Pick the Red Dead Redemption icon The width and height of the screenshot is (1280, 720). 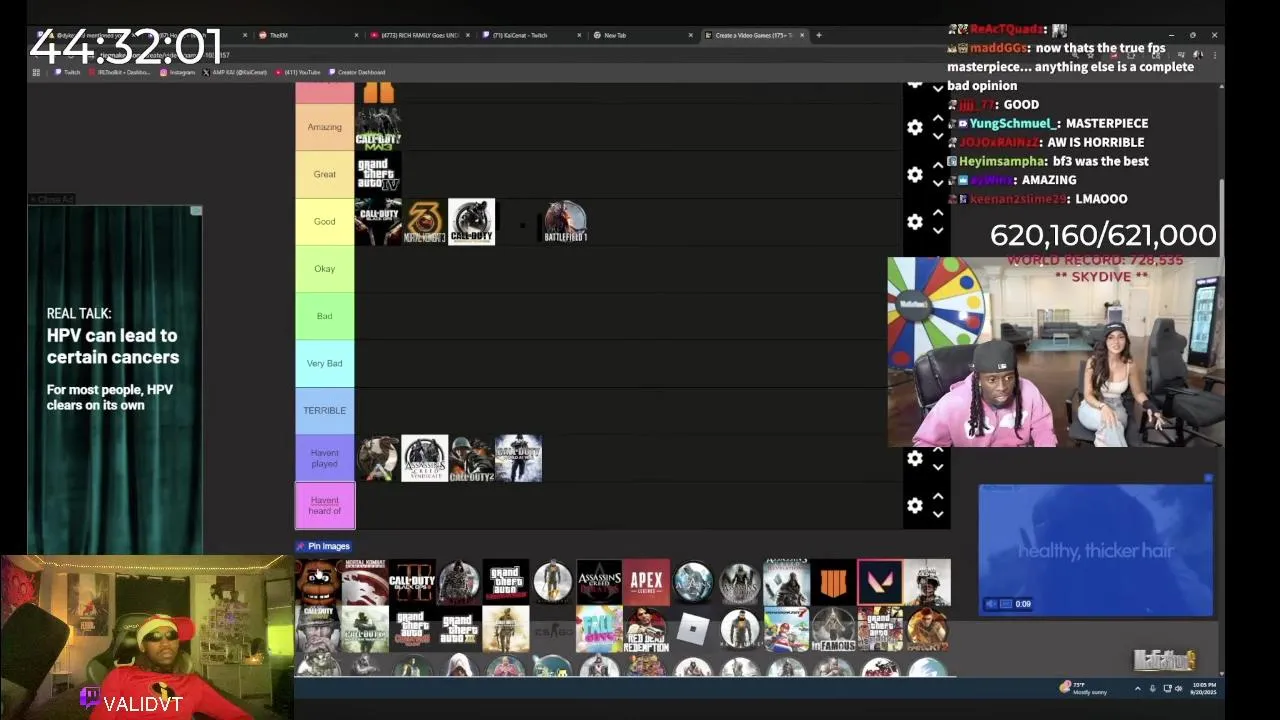coord(646,630)
